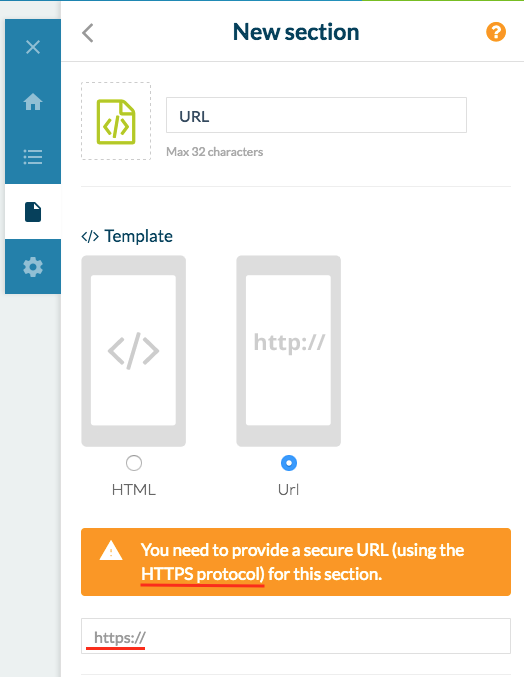Click the HTML template label
This screenshot has height=677, width=524.
134,490
